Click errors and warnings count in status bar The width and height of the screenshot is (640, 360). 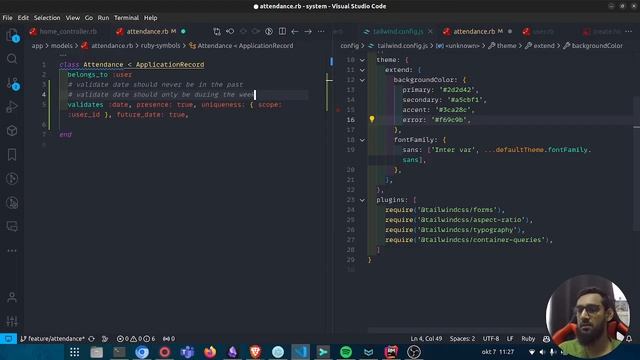[136, 339]
